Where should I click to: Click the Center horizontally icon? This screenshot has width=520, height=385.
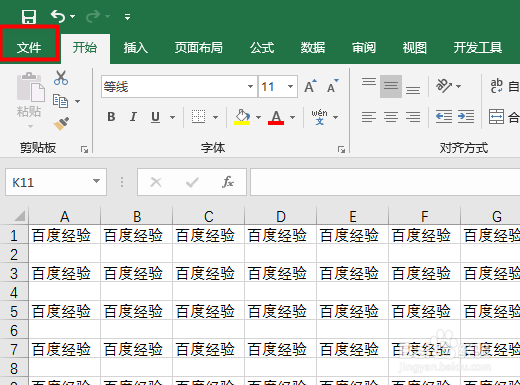391,117
